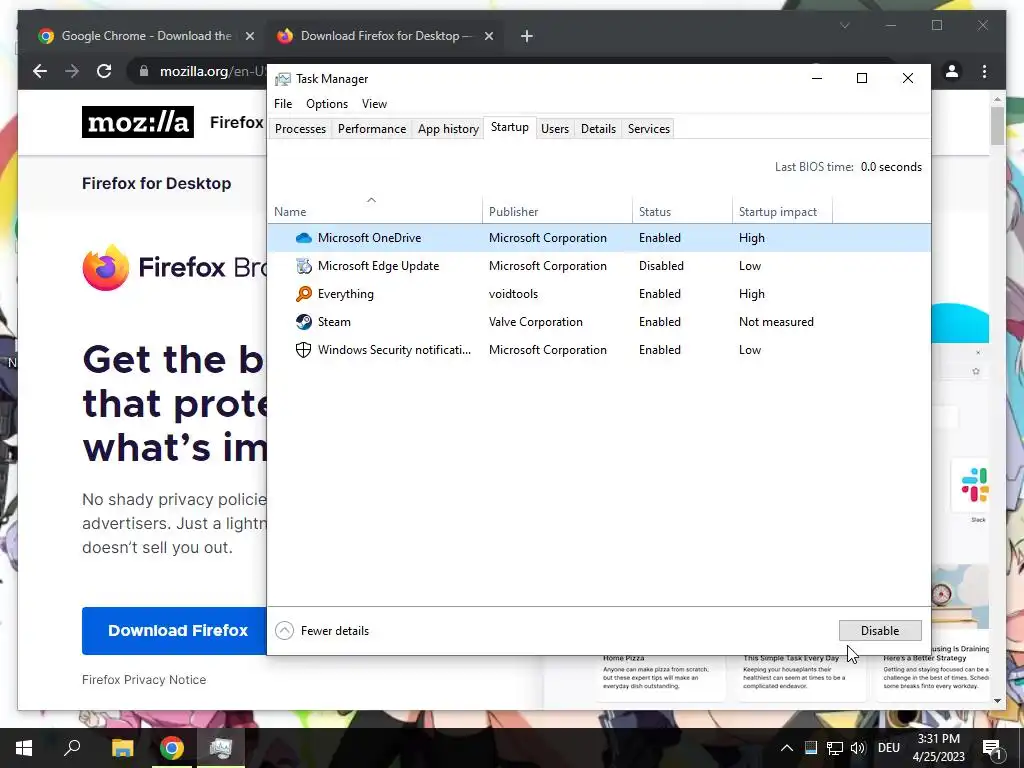Click the Everything search app icon

(304, 294)
